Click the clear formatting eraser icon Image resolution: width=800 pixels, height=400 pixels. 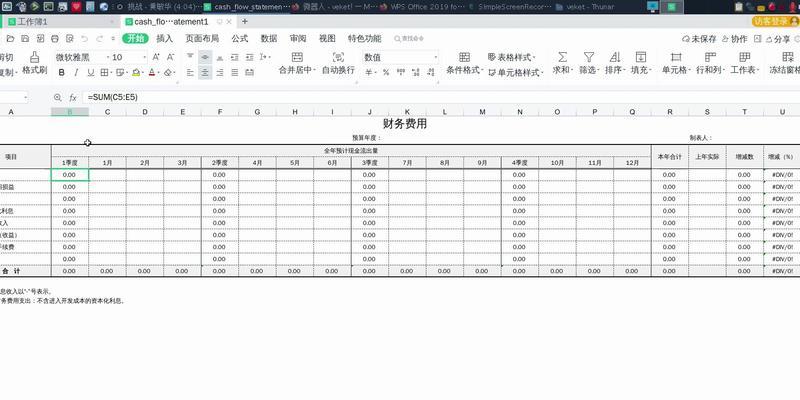click(168, 72)
